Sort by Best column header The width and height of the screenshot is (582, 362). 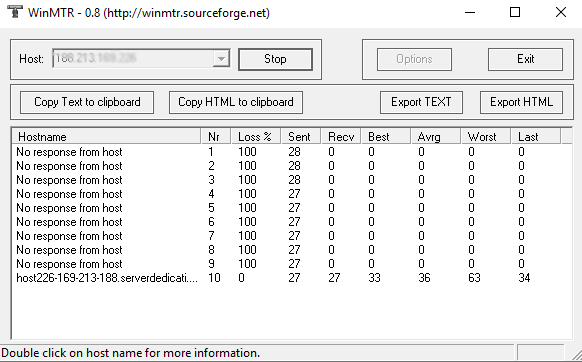click(x=386, y=137)
